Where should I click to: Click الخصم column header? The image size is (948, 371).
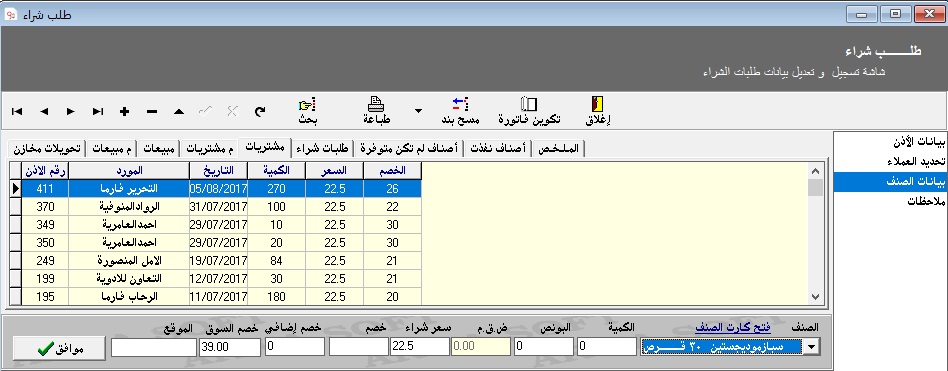point(392,171)
